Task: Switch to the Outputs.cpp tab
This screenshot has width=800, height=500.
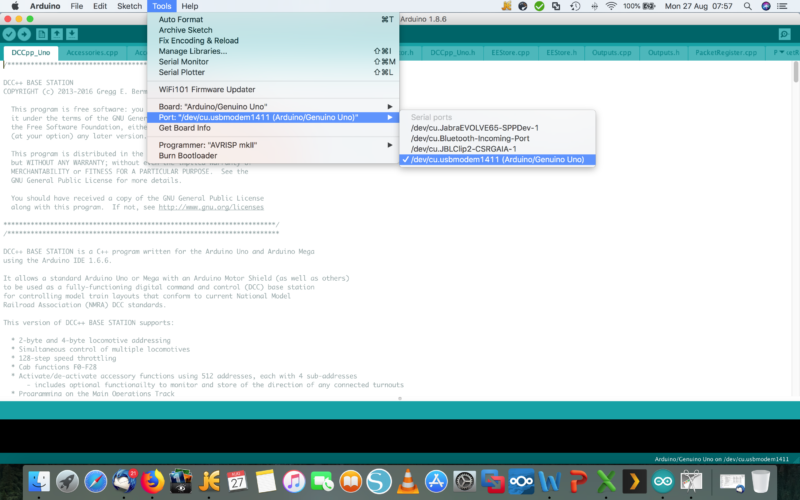Action: (611, 53)
